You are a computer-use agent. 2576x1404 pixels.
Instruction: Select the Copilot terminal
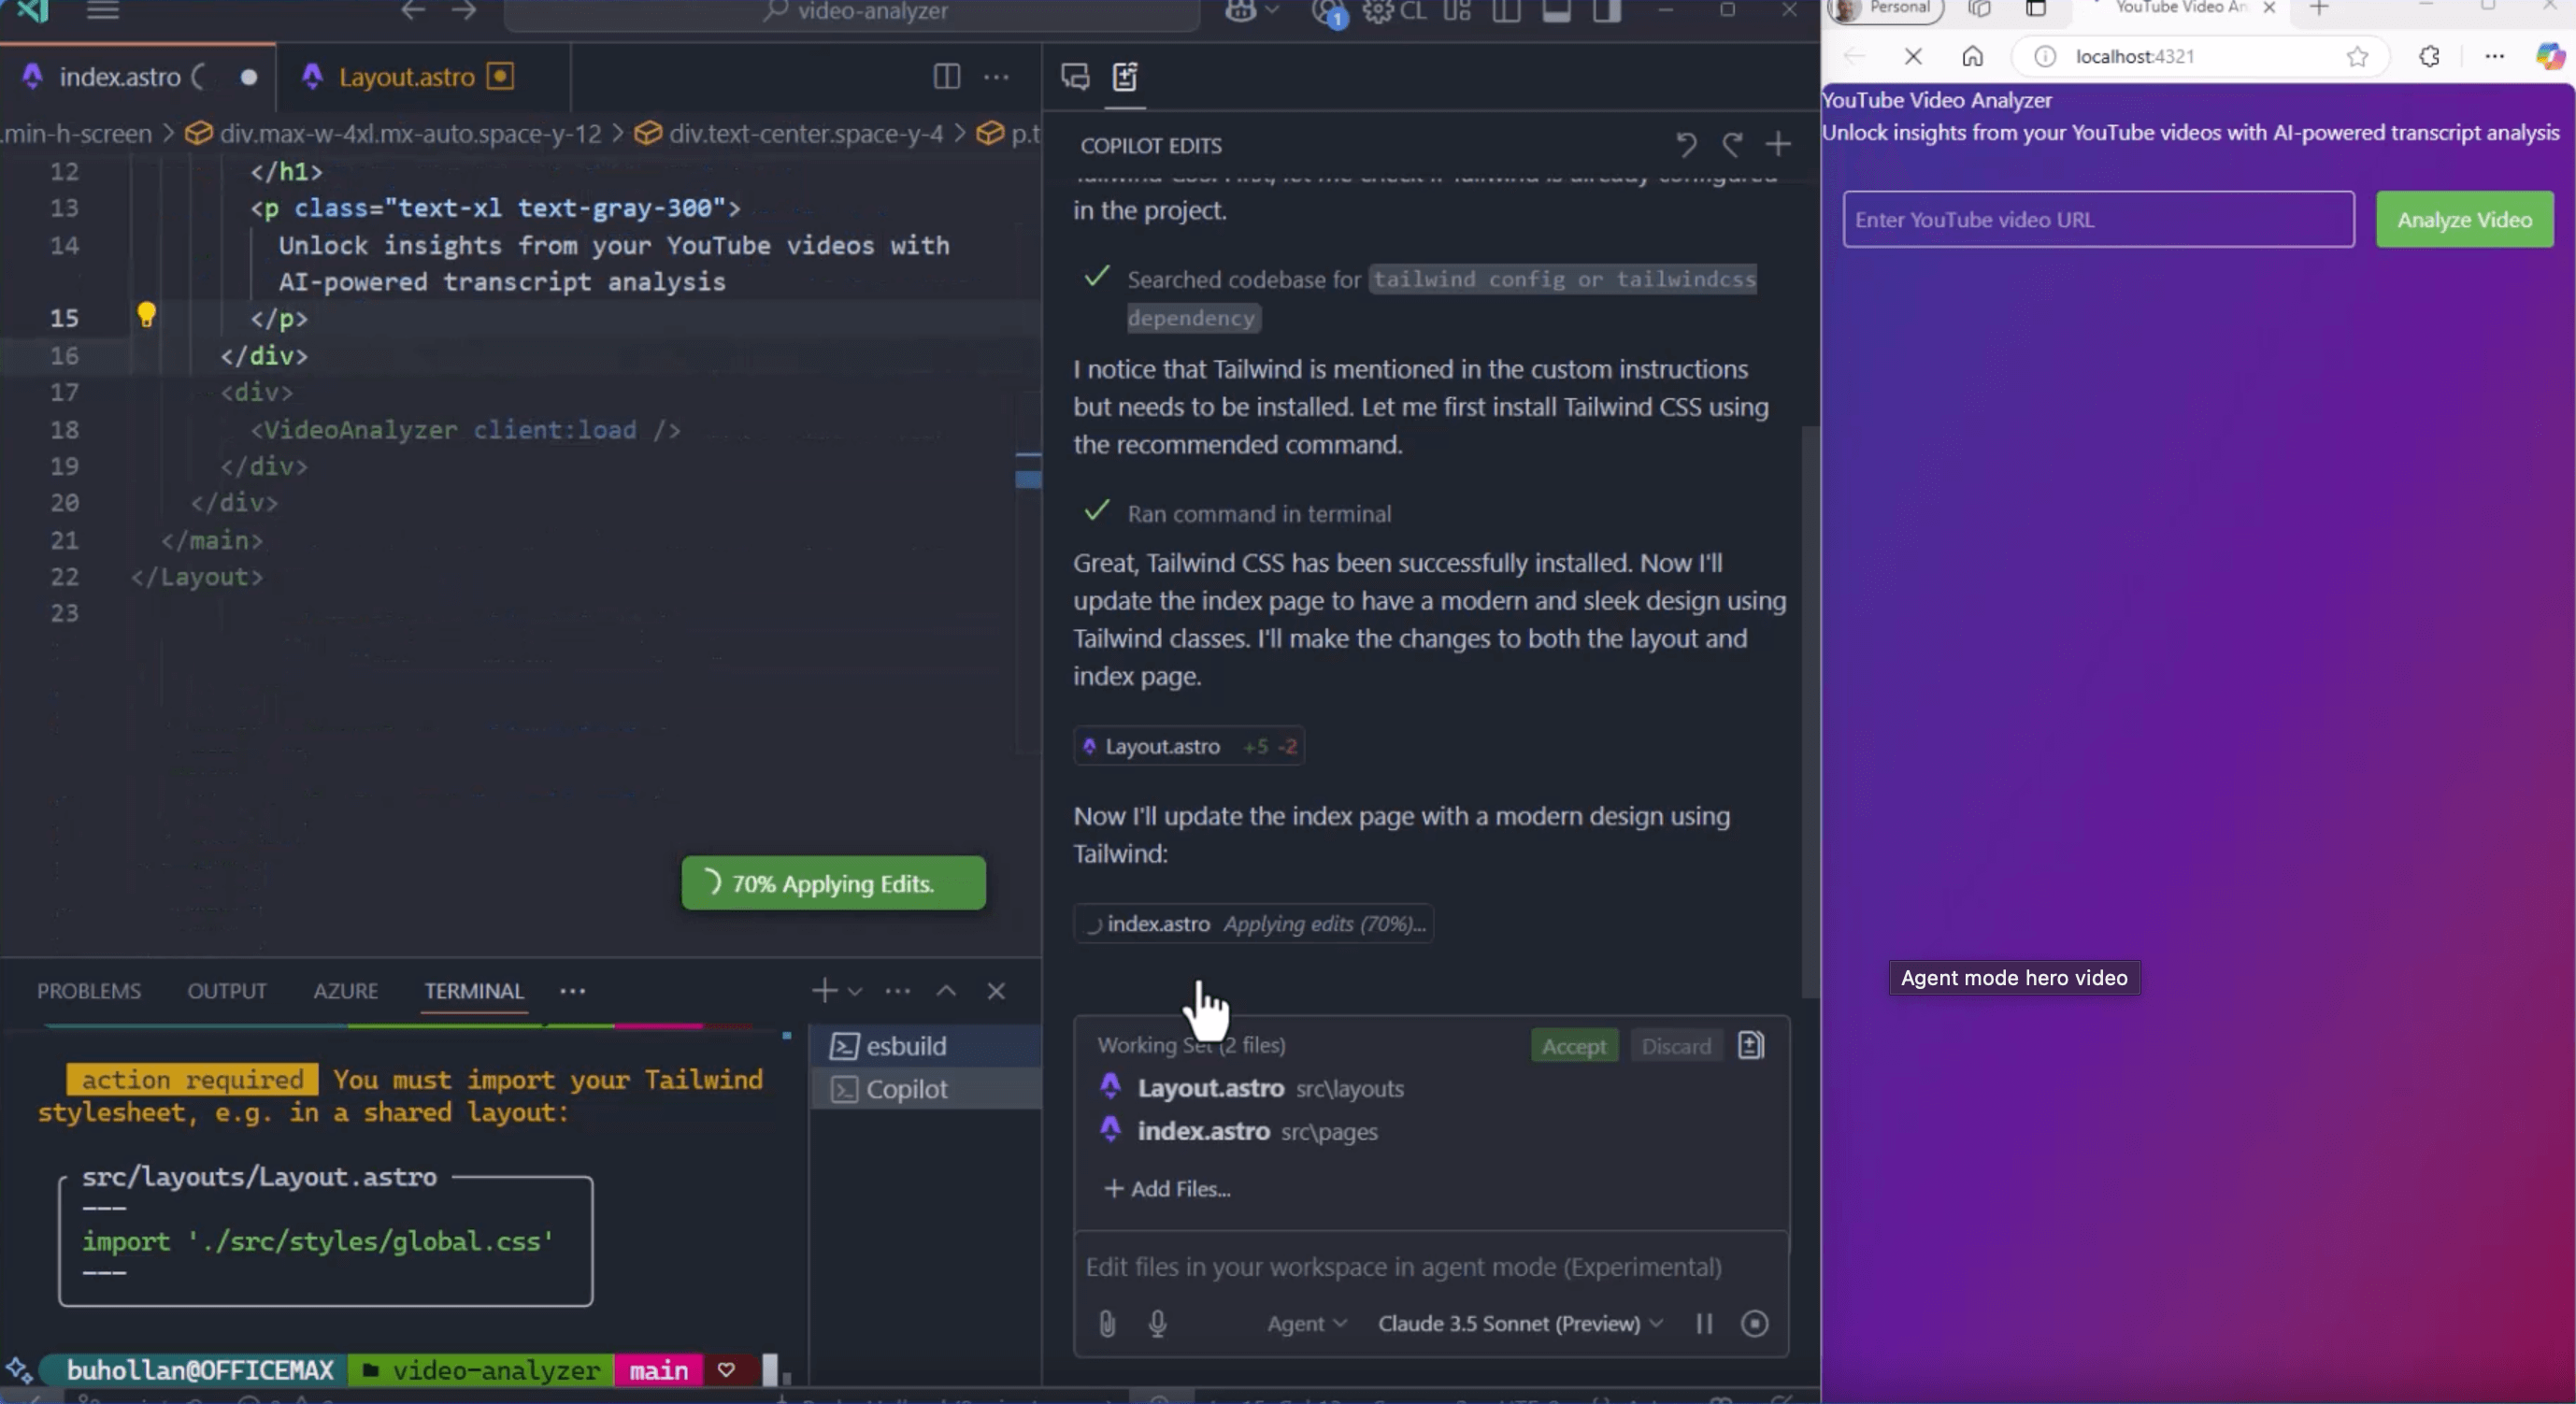click(926, 1089)
